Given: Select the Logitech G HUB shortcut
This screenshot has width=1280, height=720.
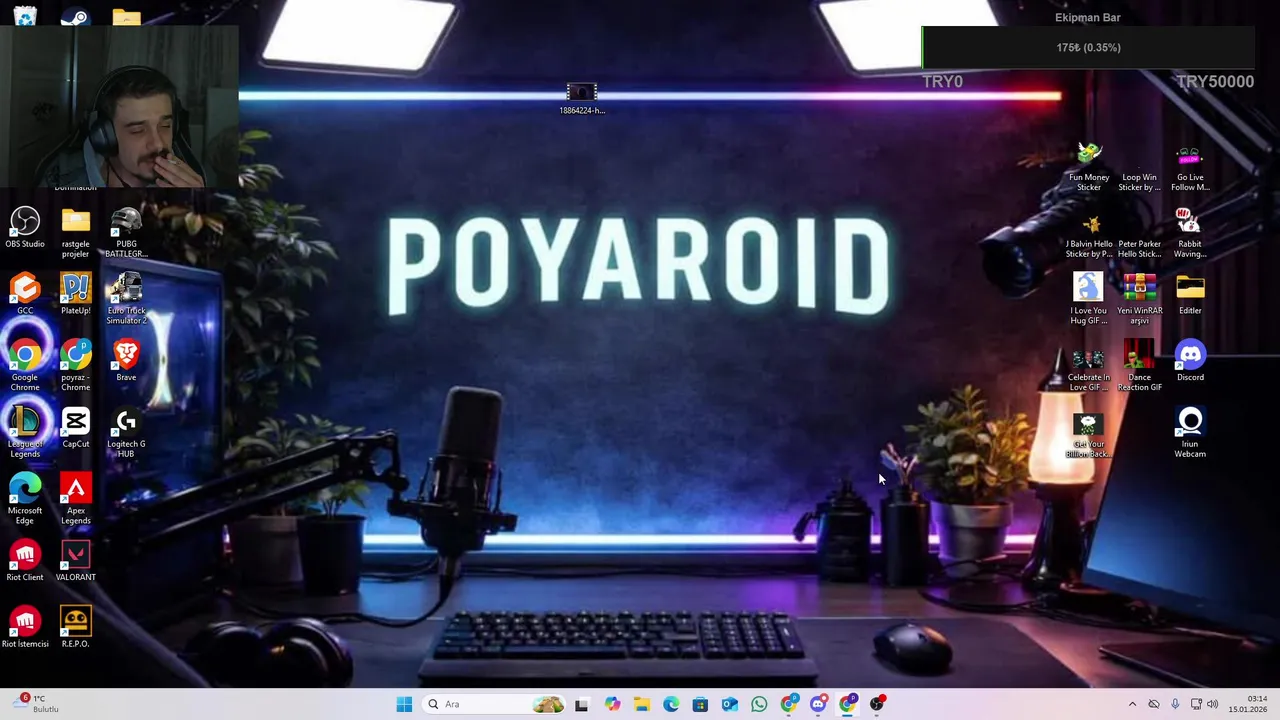Looking at the screenshot, I should [126, 433].
